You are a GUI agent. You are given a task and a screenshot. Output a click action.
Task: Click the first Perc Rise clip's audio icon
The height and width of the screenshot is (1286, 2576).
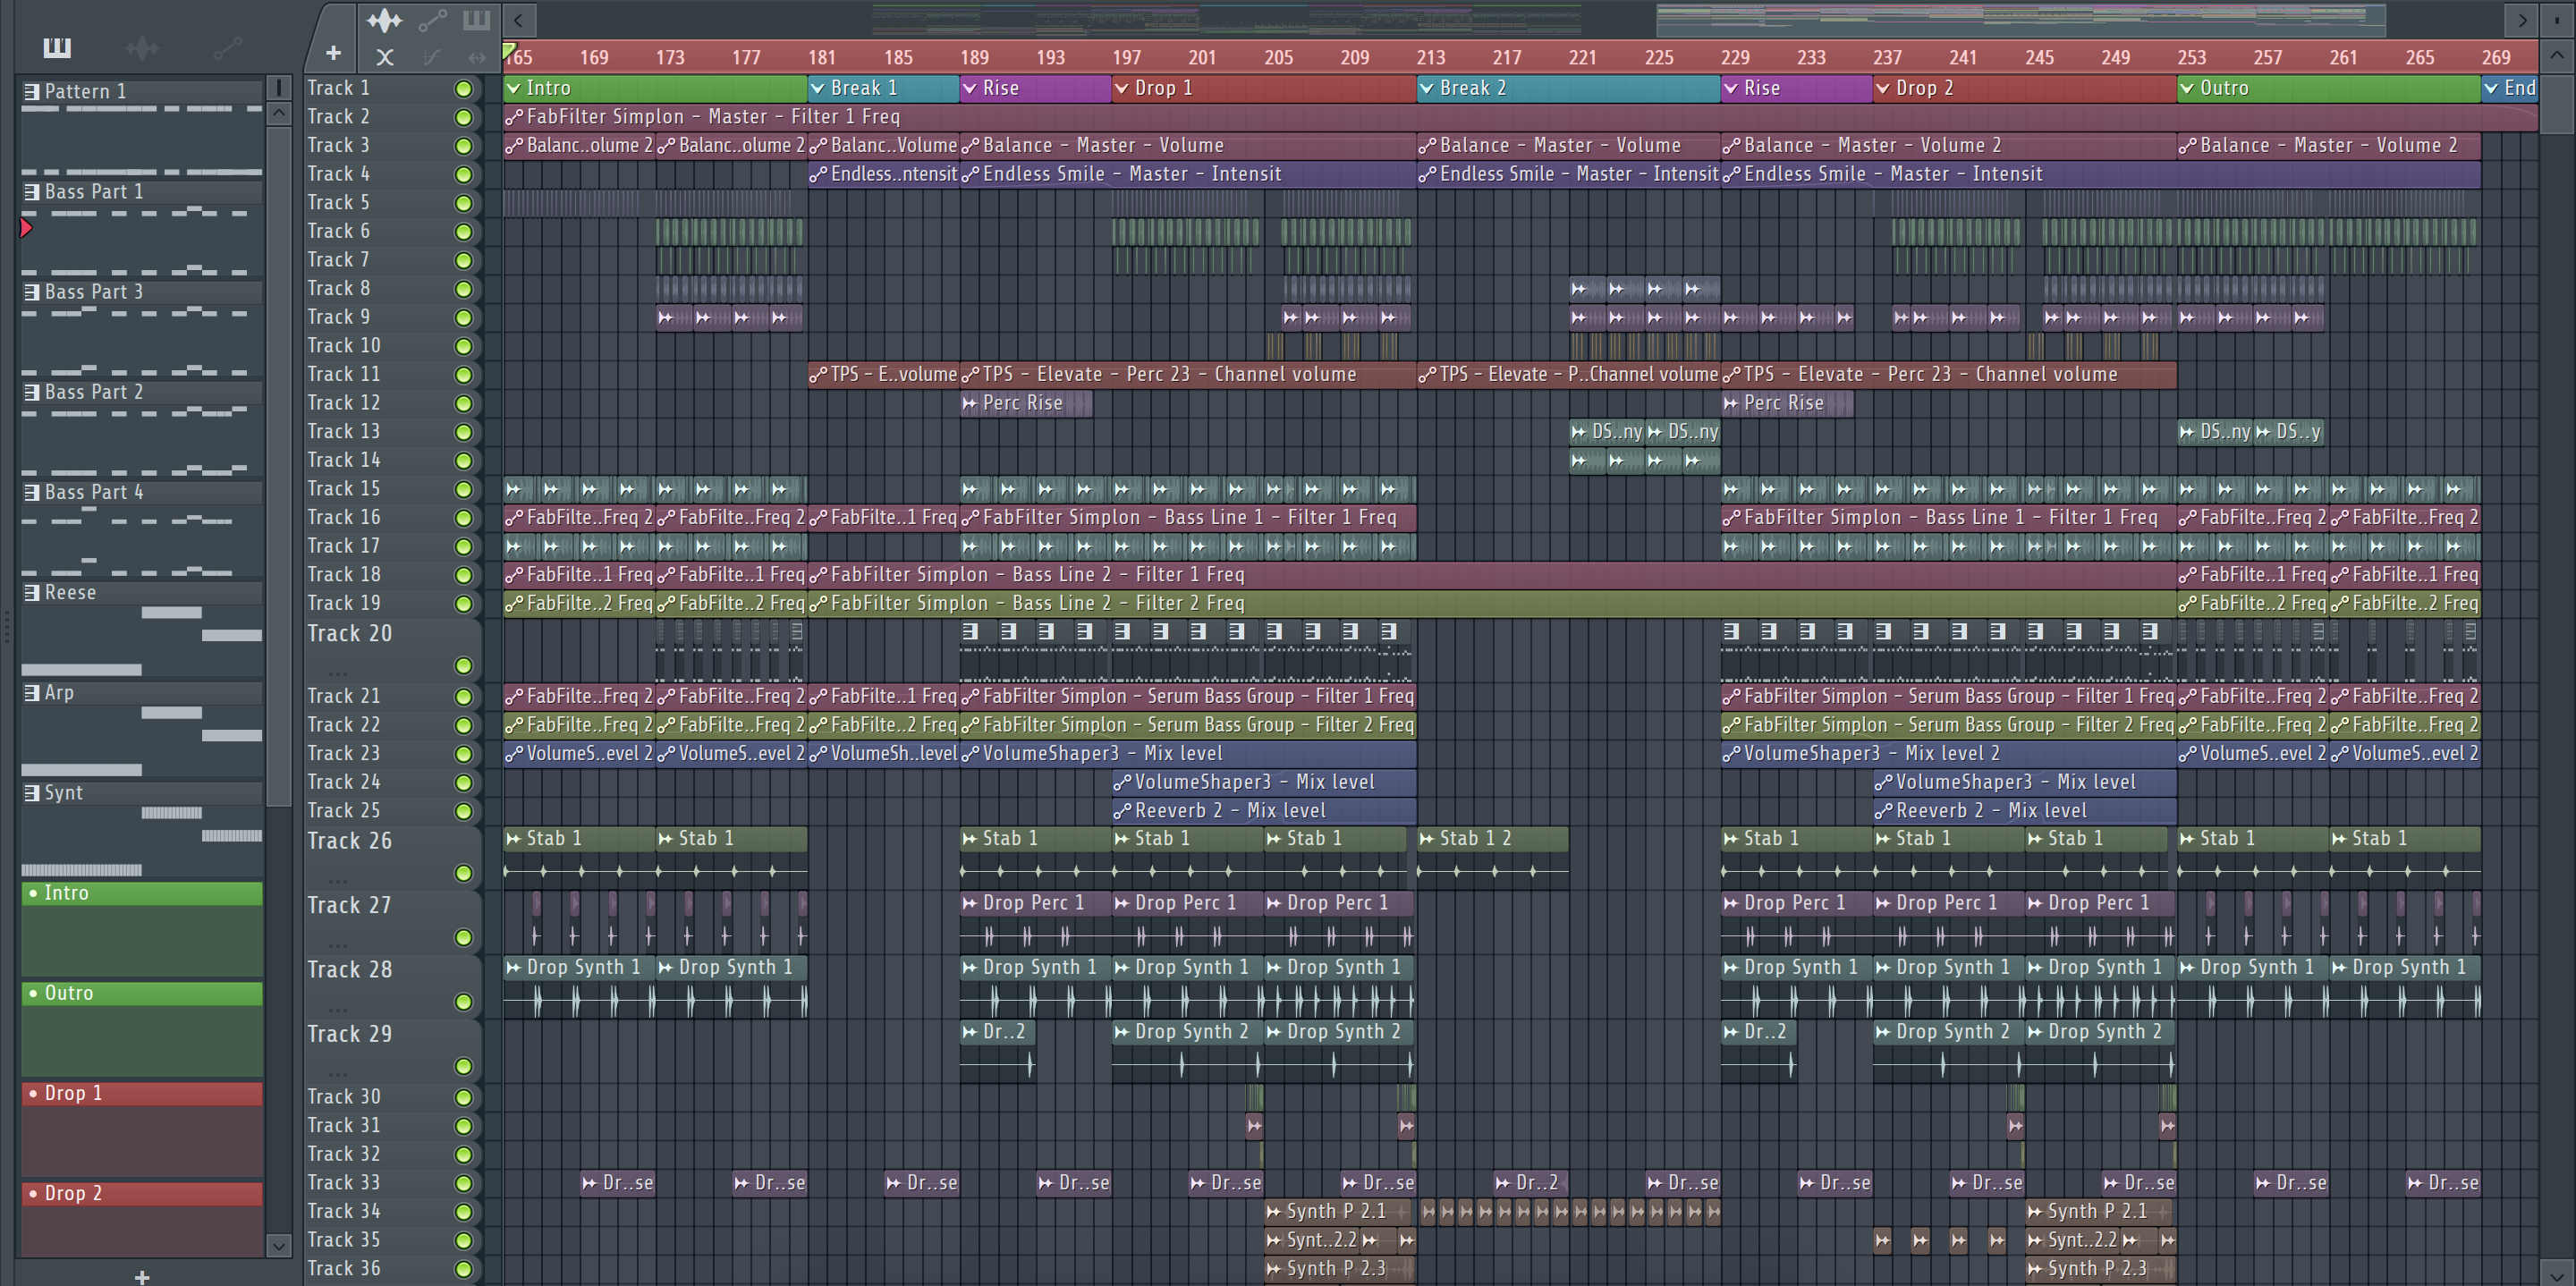point(970,403)
